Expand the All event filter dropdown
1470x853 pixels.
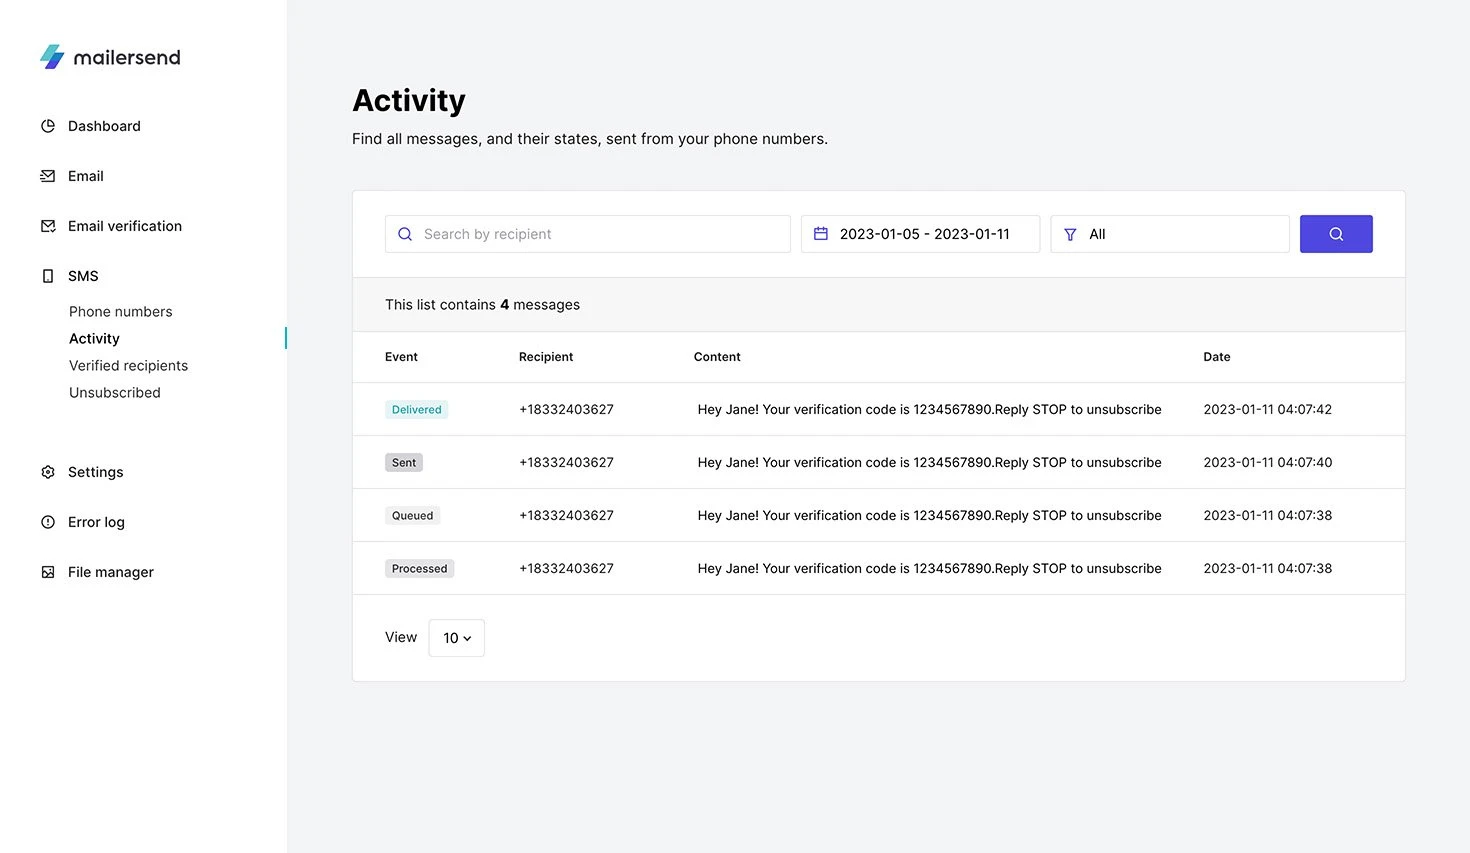pos(1169,234)
